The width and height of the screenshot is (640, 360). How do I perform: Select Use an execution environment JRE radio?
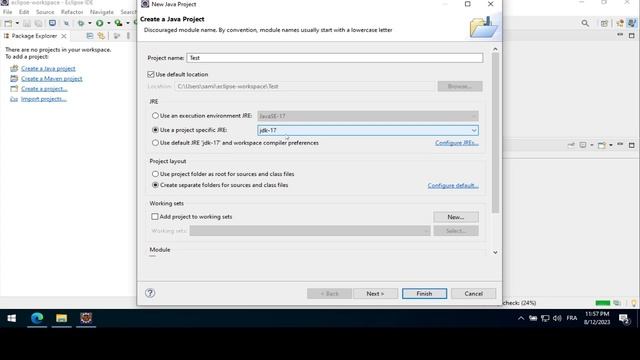point(155,116)
